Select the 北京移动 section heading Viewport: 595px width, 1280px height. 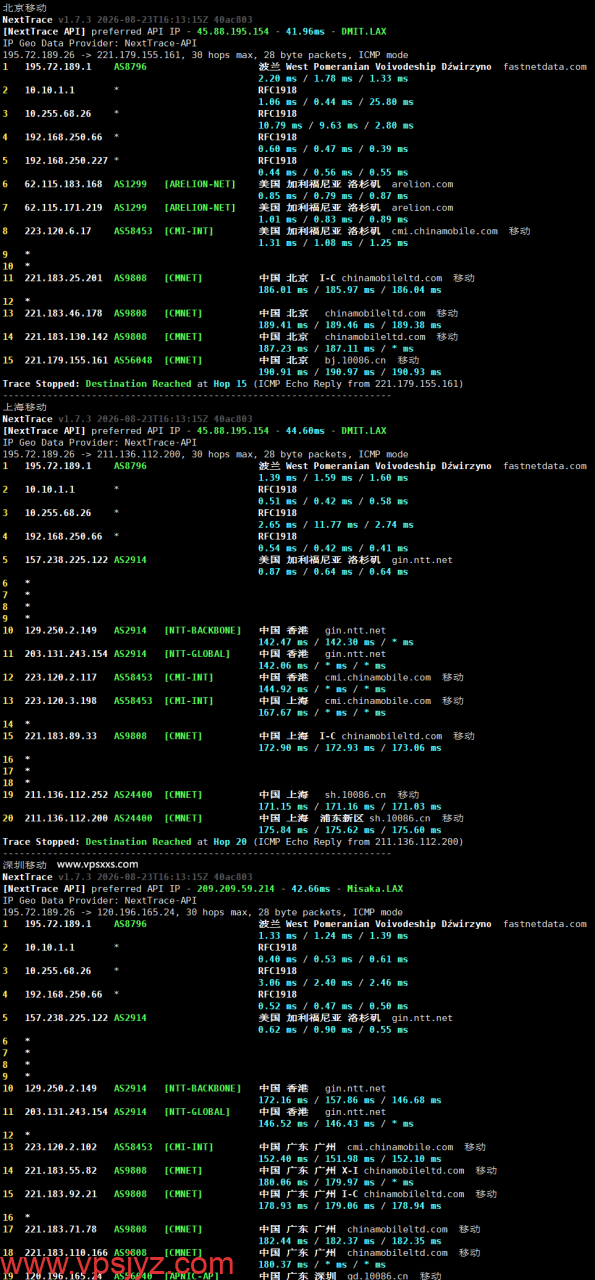coord(24,7)
